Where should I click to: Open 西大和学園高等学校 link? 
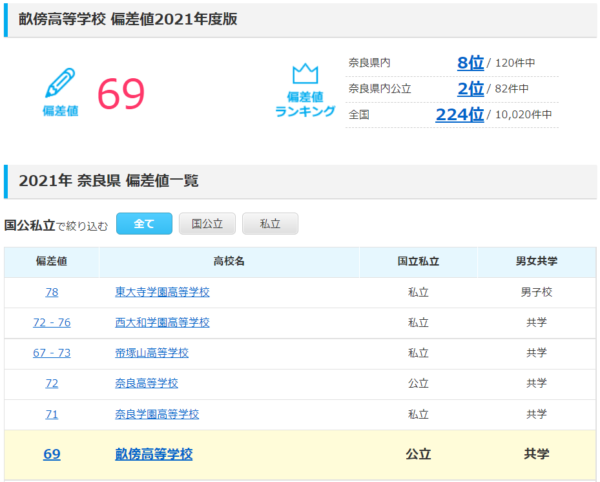(162, 322)
